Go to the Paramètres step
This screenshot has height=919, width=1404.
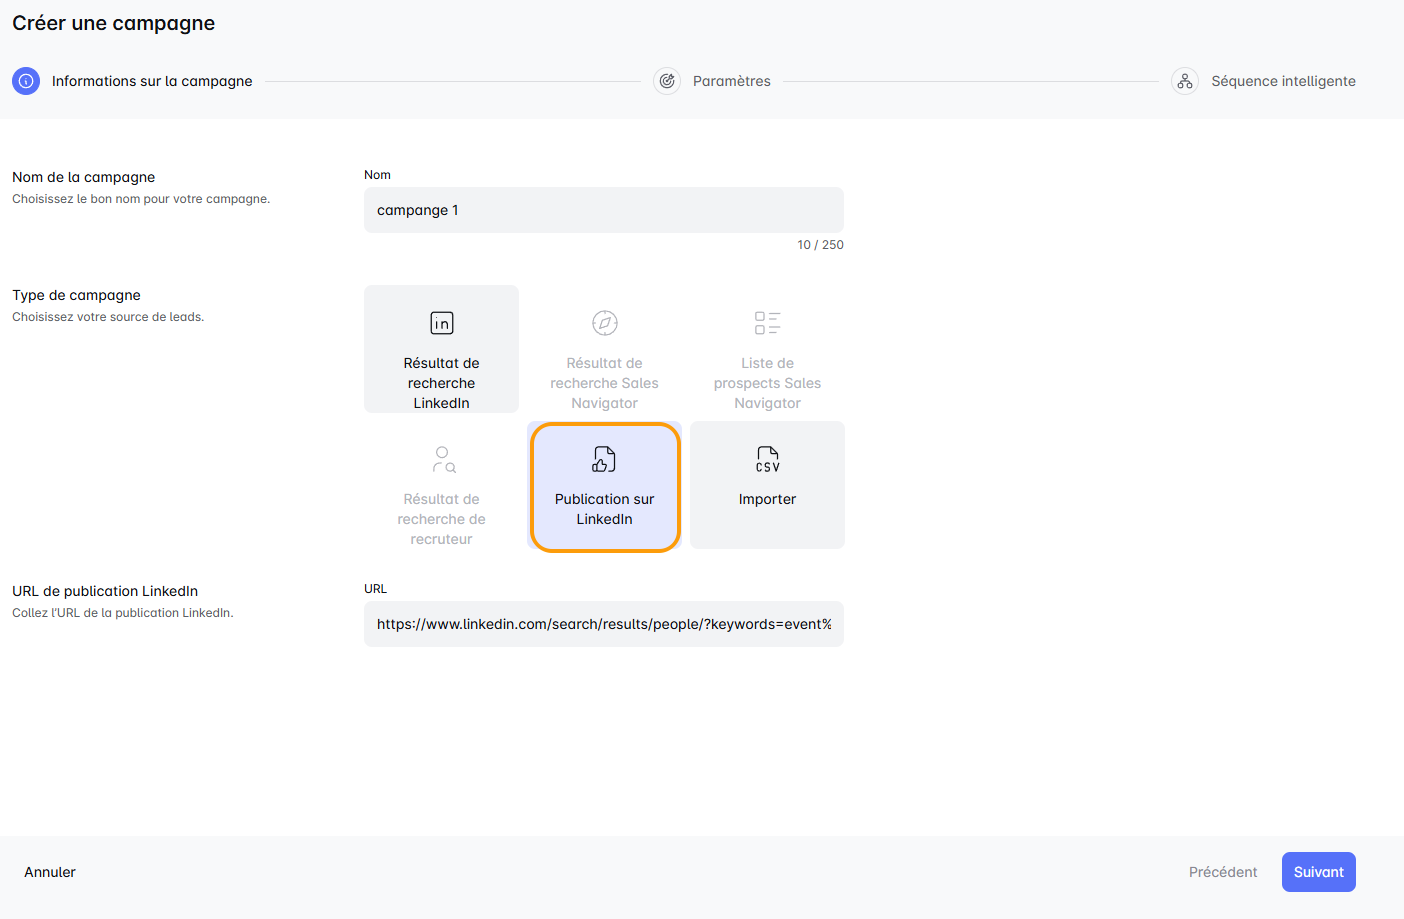click(731, 81)
